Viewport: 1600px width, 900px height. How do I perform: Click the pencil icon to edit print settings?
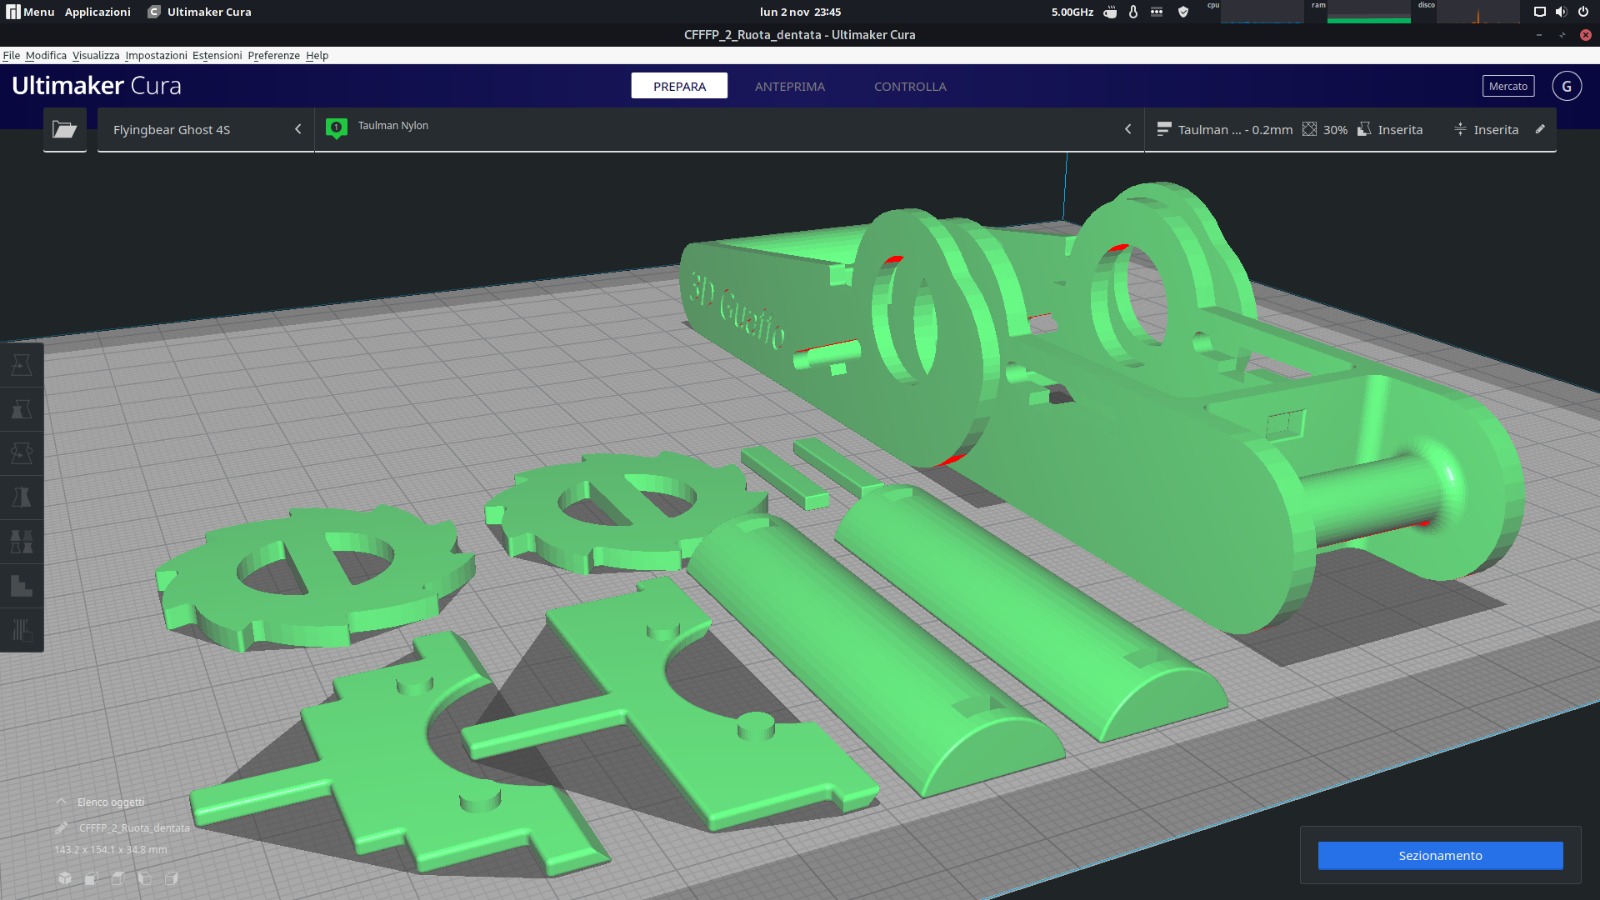(x=1540, y=129)
